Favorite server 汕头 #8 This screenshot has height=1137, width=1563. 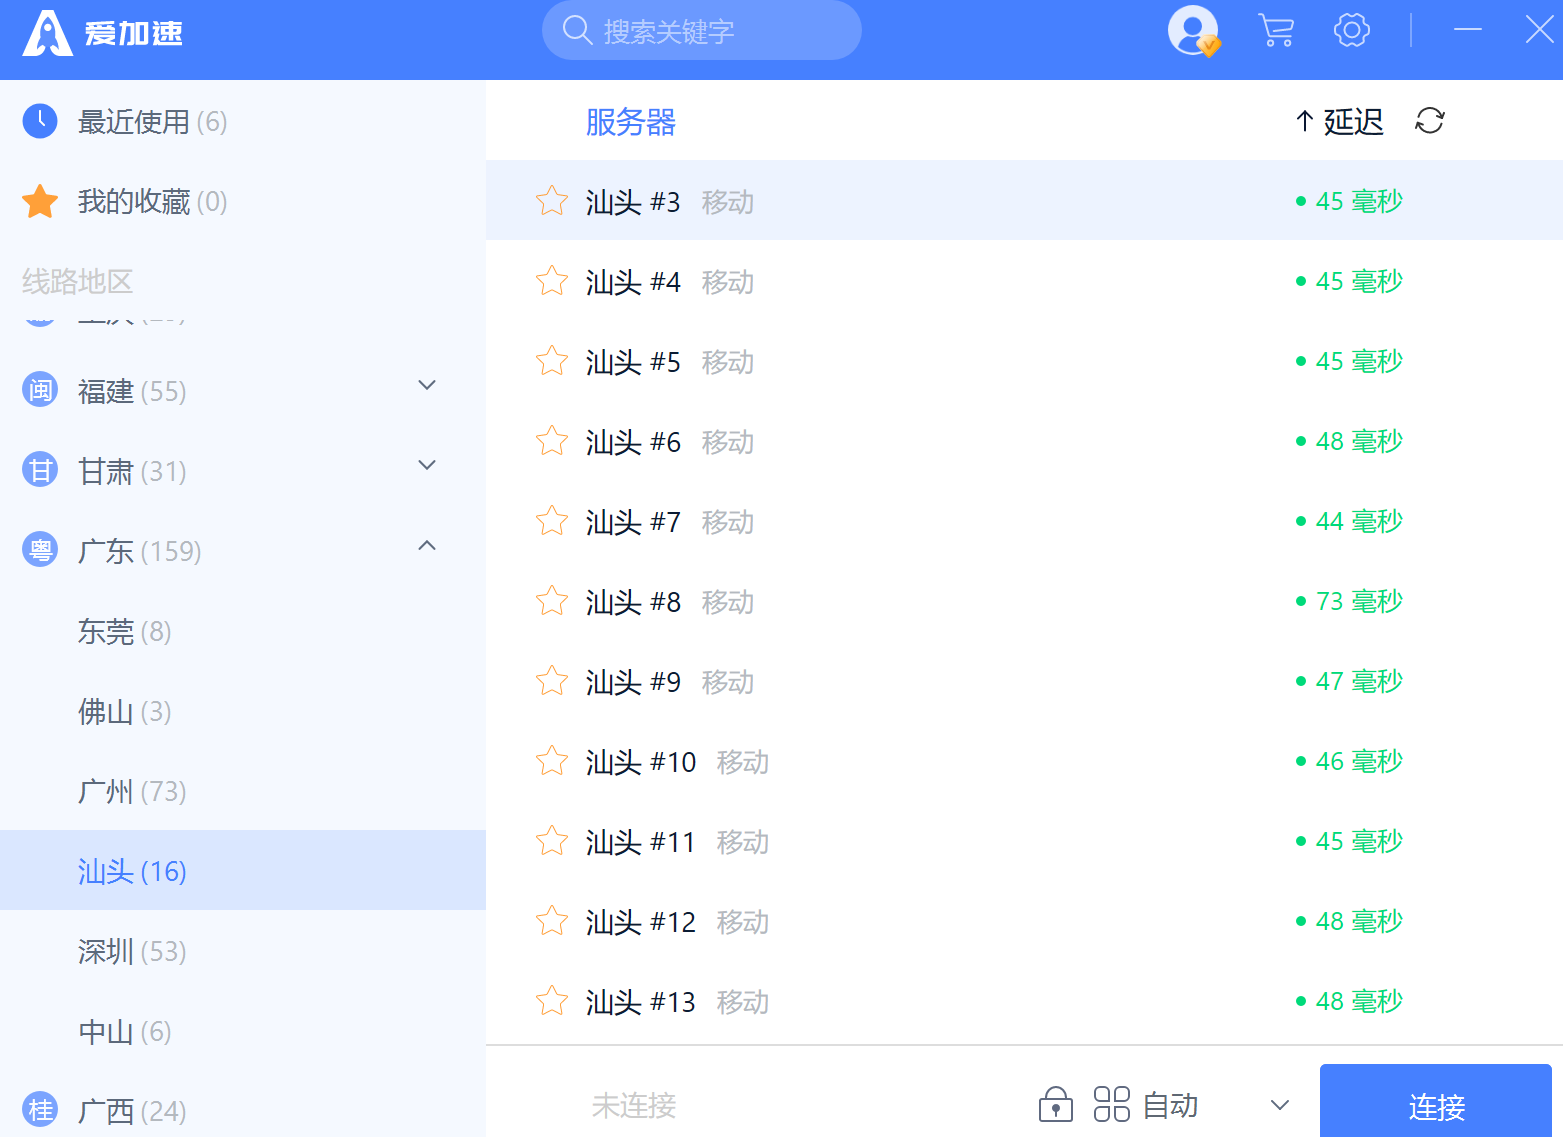(x=552, y=601)
